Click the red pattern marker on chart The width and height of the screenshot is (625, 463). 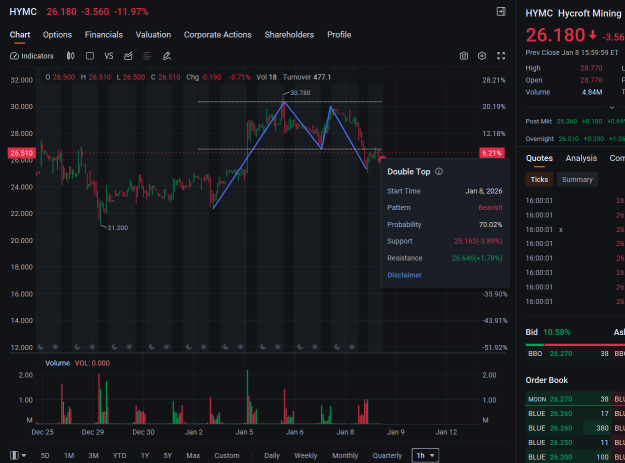[x=382, y=160]
